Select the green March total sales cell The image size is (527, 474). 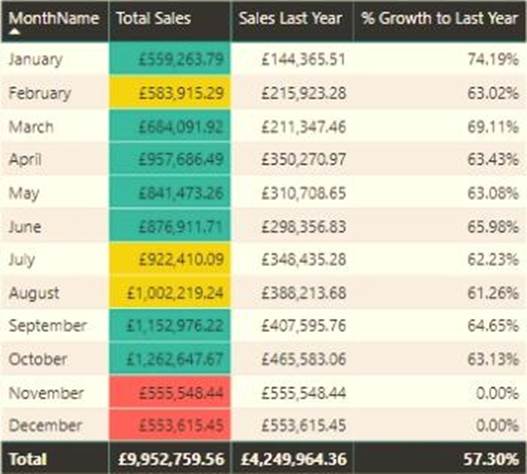pyautogui.click(x=170, y=126)
